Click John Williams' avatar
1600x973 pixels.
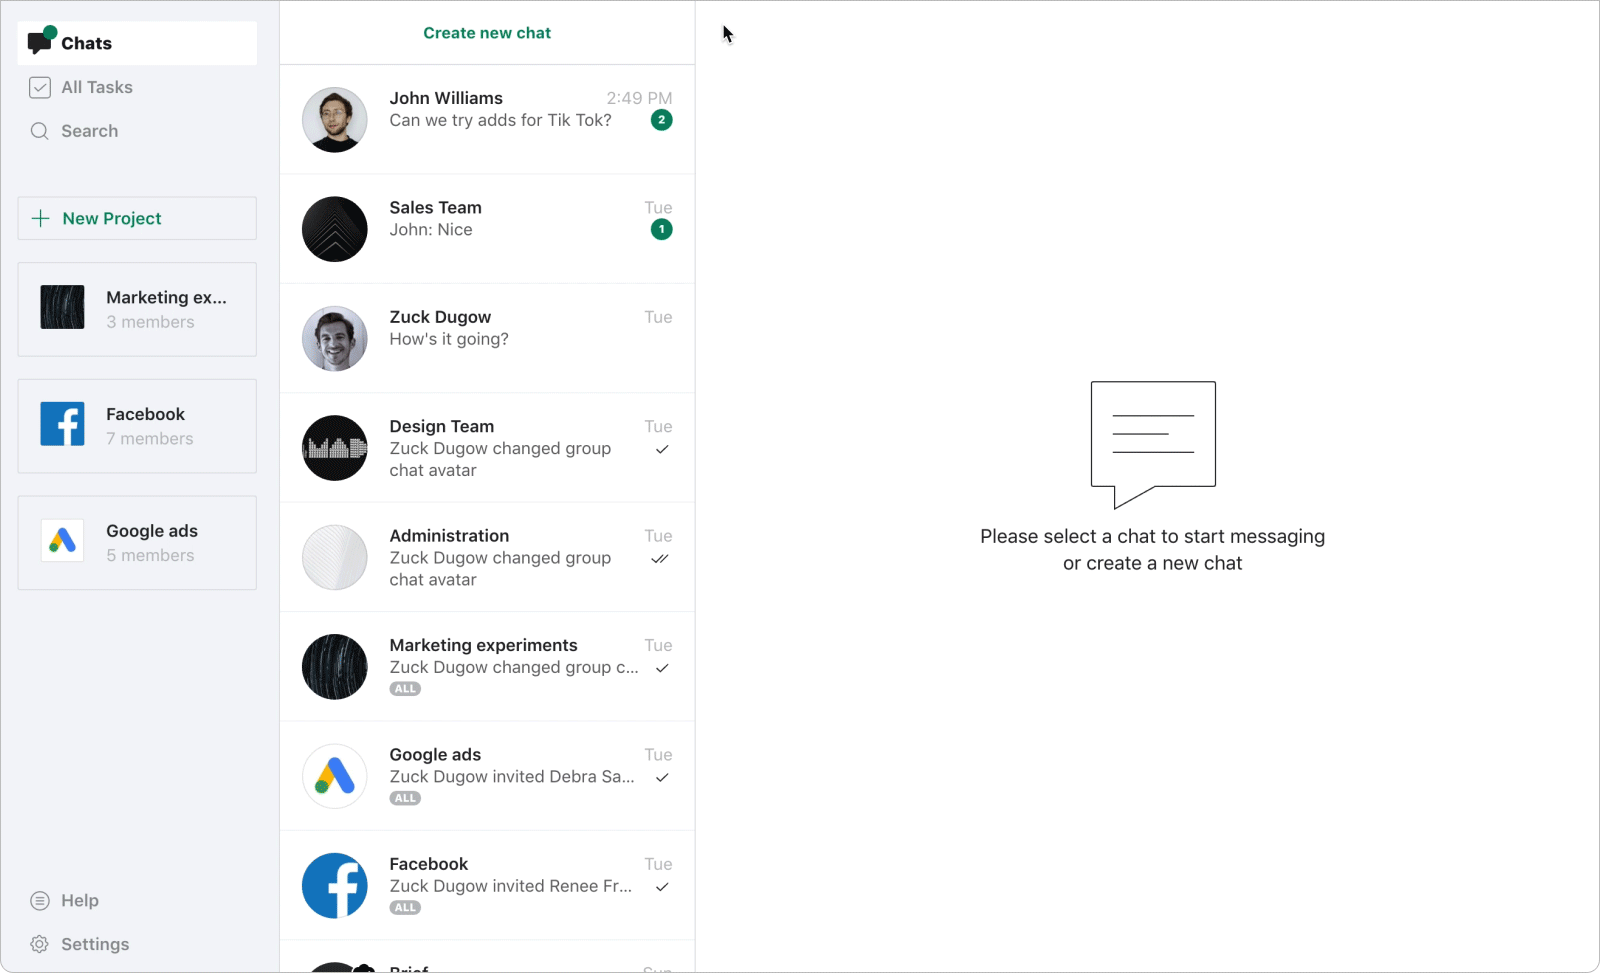click(x=335, y=120)
